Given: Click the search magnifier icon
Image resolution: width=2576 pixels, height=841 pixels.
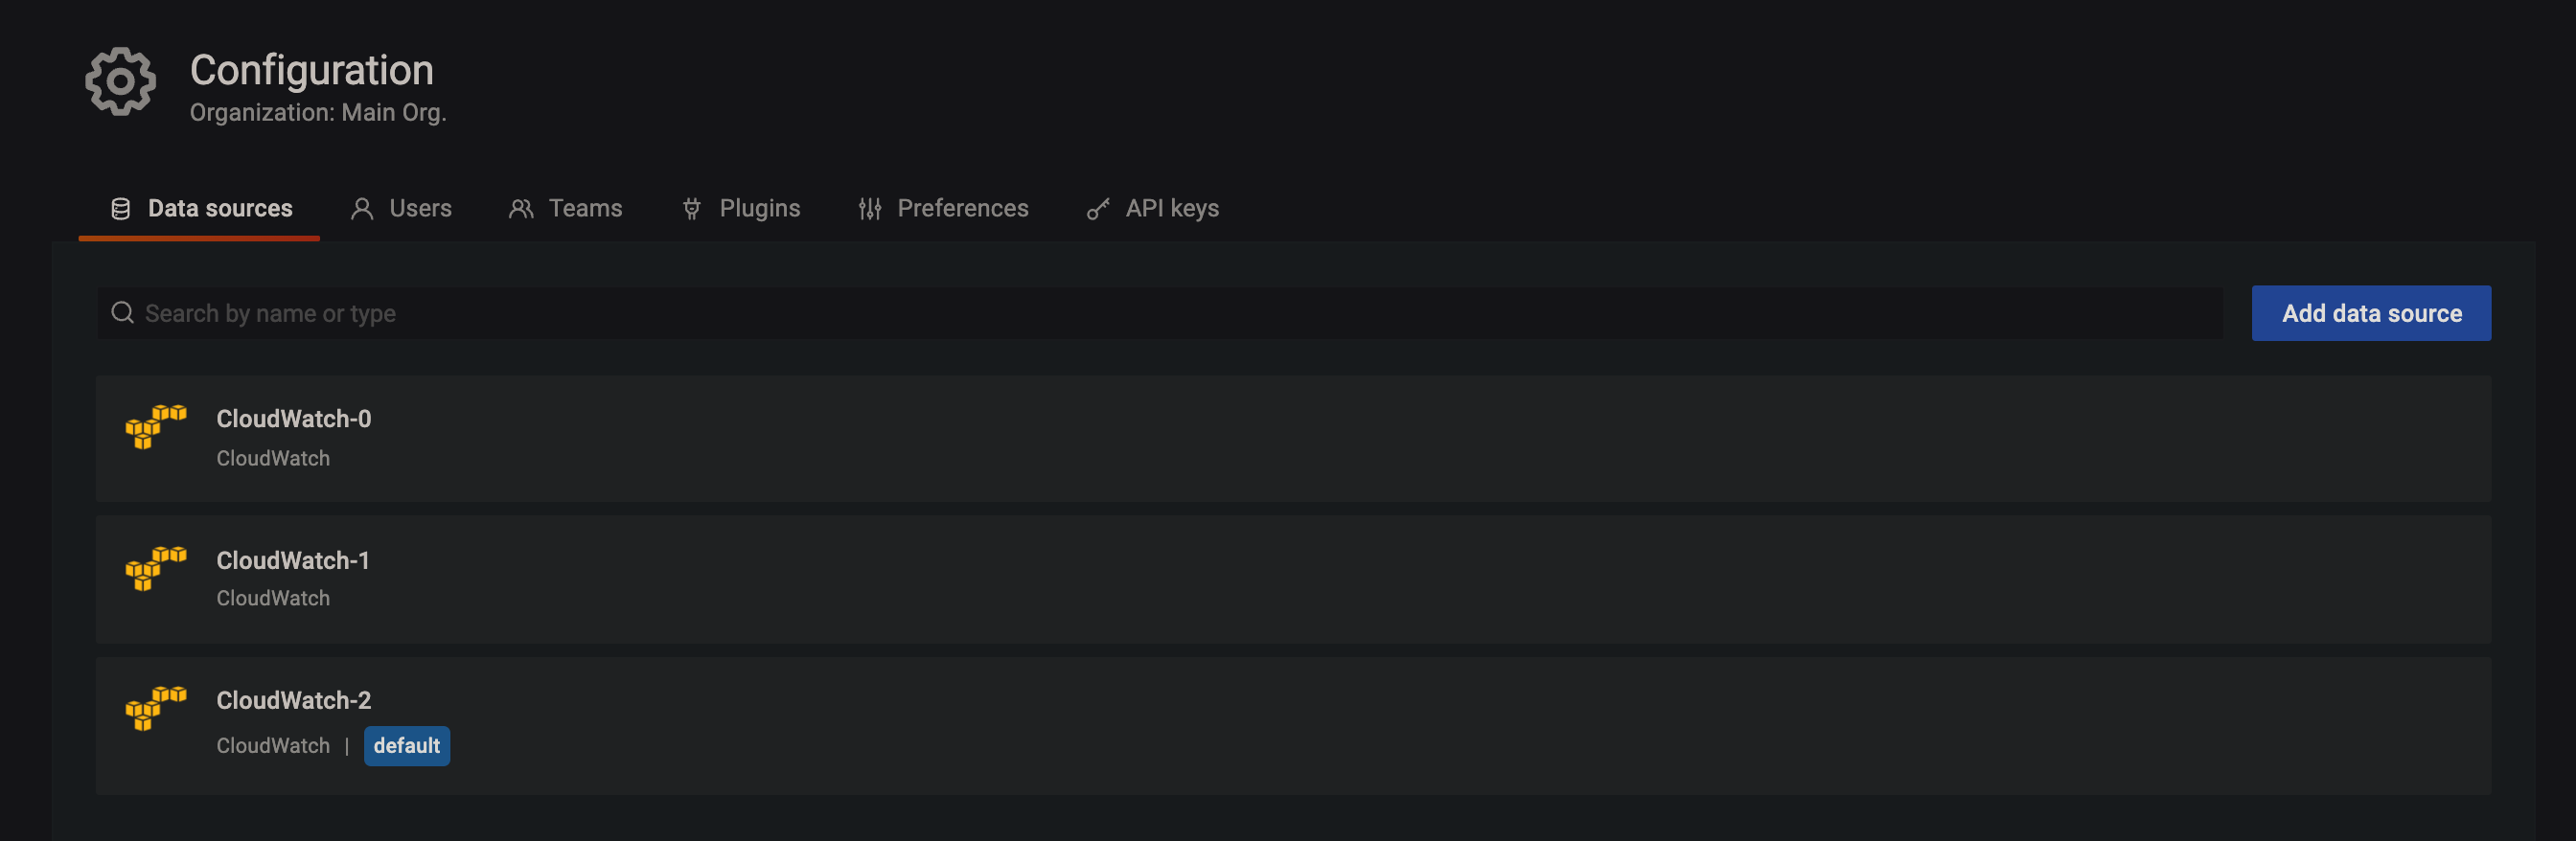Looking at the screenshot, I should point(122,313).
